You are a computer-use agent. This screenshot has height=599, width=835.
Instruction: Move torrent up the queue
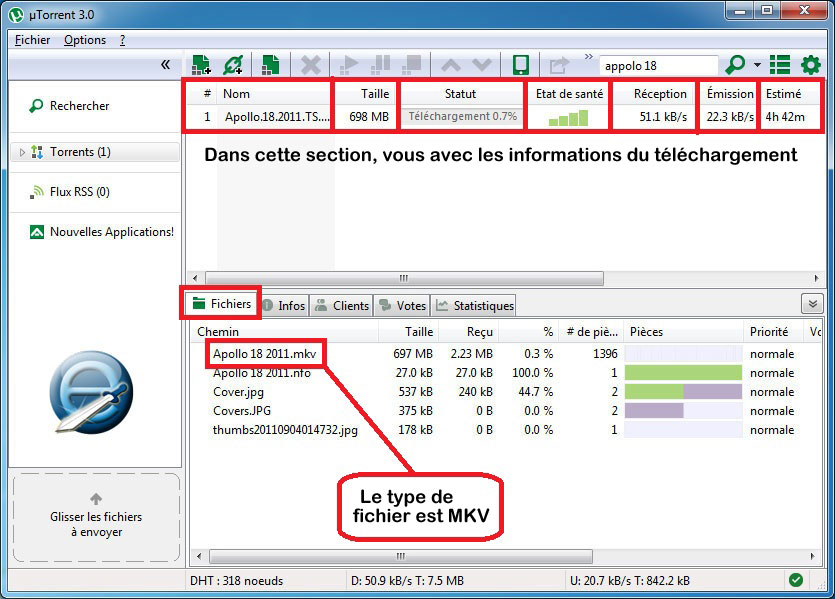(451, 65)
